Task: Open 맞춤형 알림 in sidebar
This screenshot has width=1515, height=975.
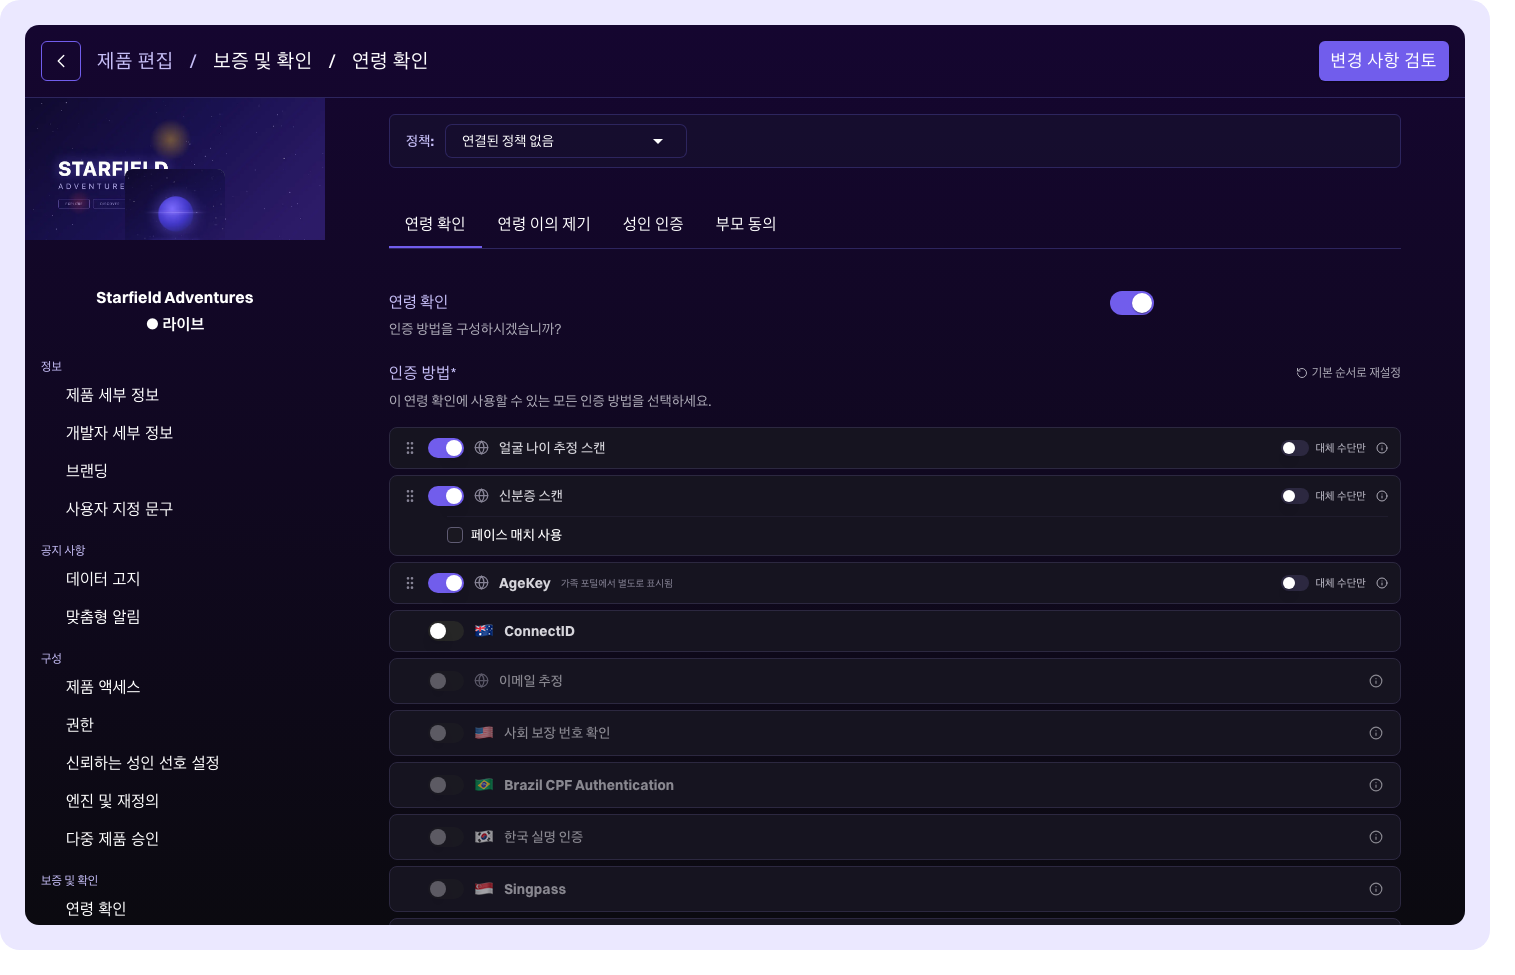Action: tap(103, 617)
